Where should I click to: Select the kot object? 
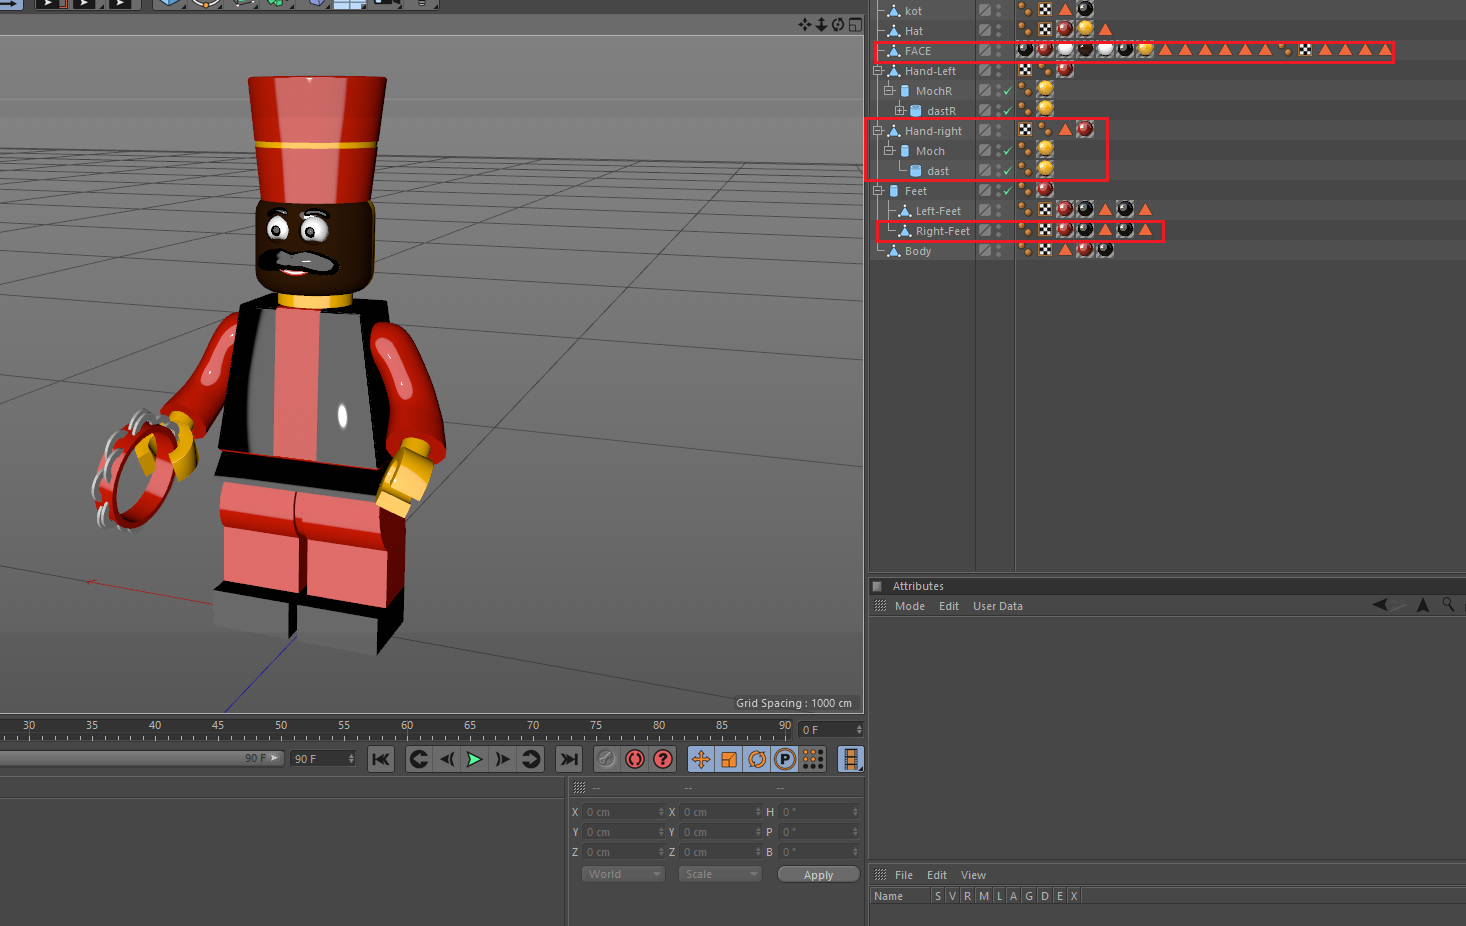click(913, 11)
